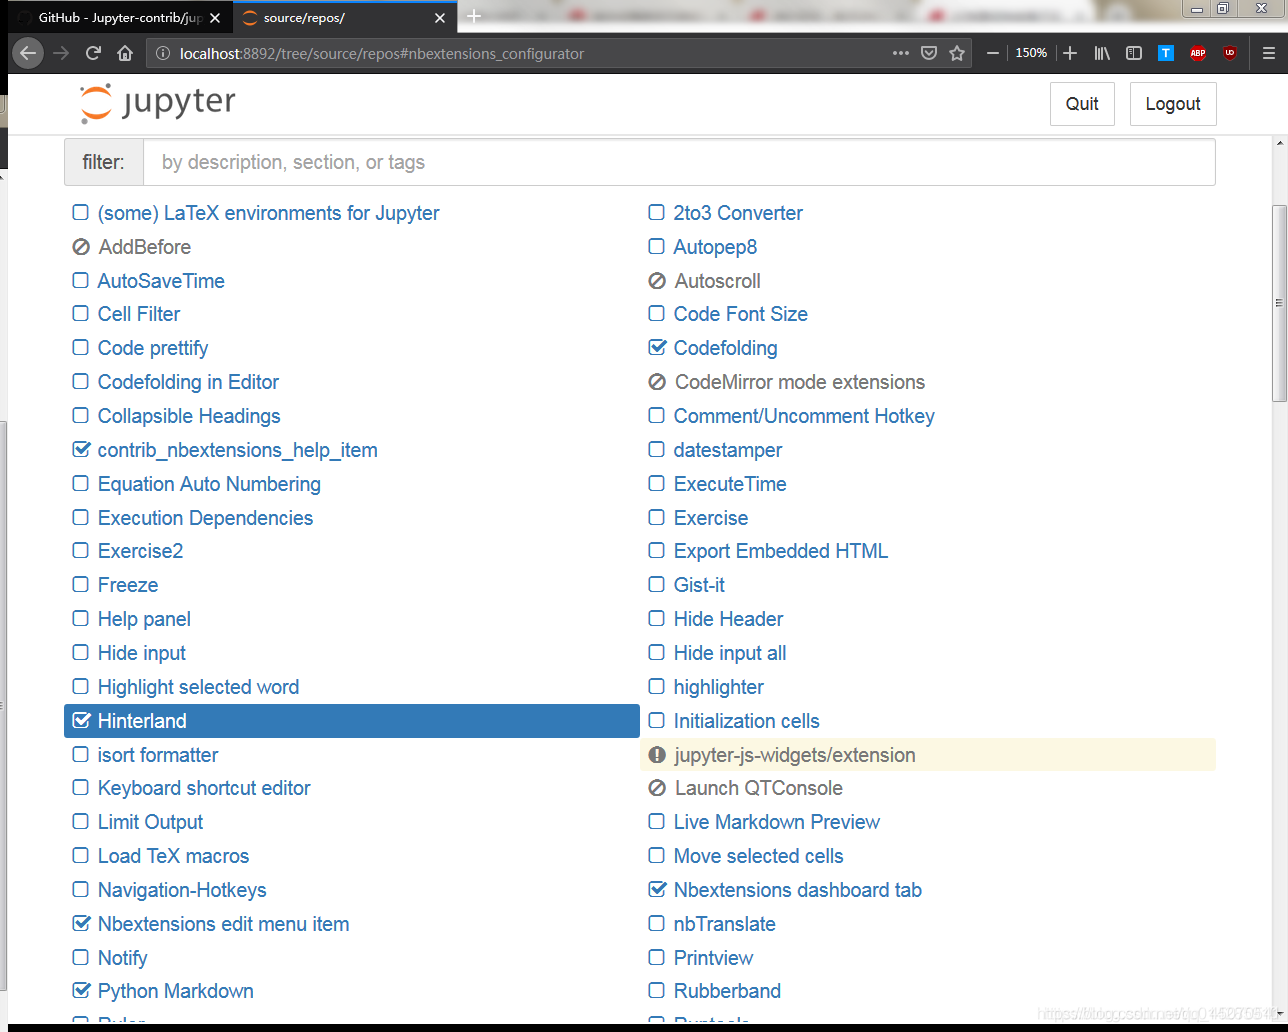This screenshot has width=1288, height=1032.
Task: Enable (some) LaTeX environments for Jupyter
Action: coord(81,212)
